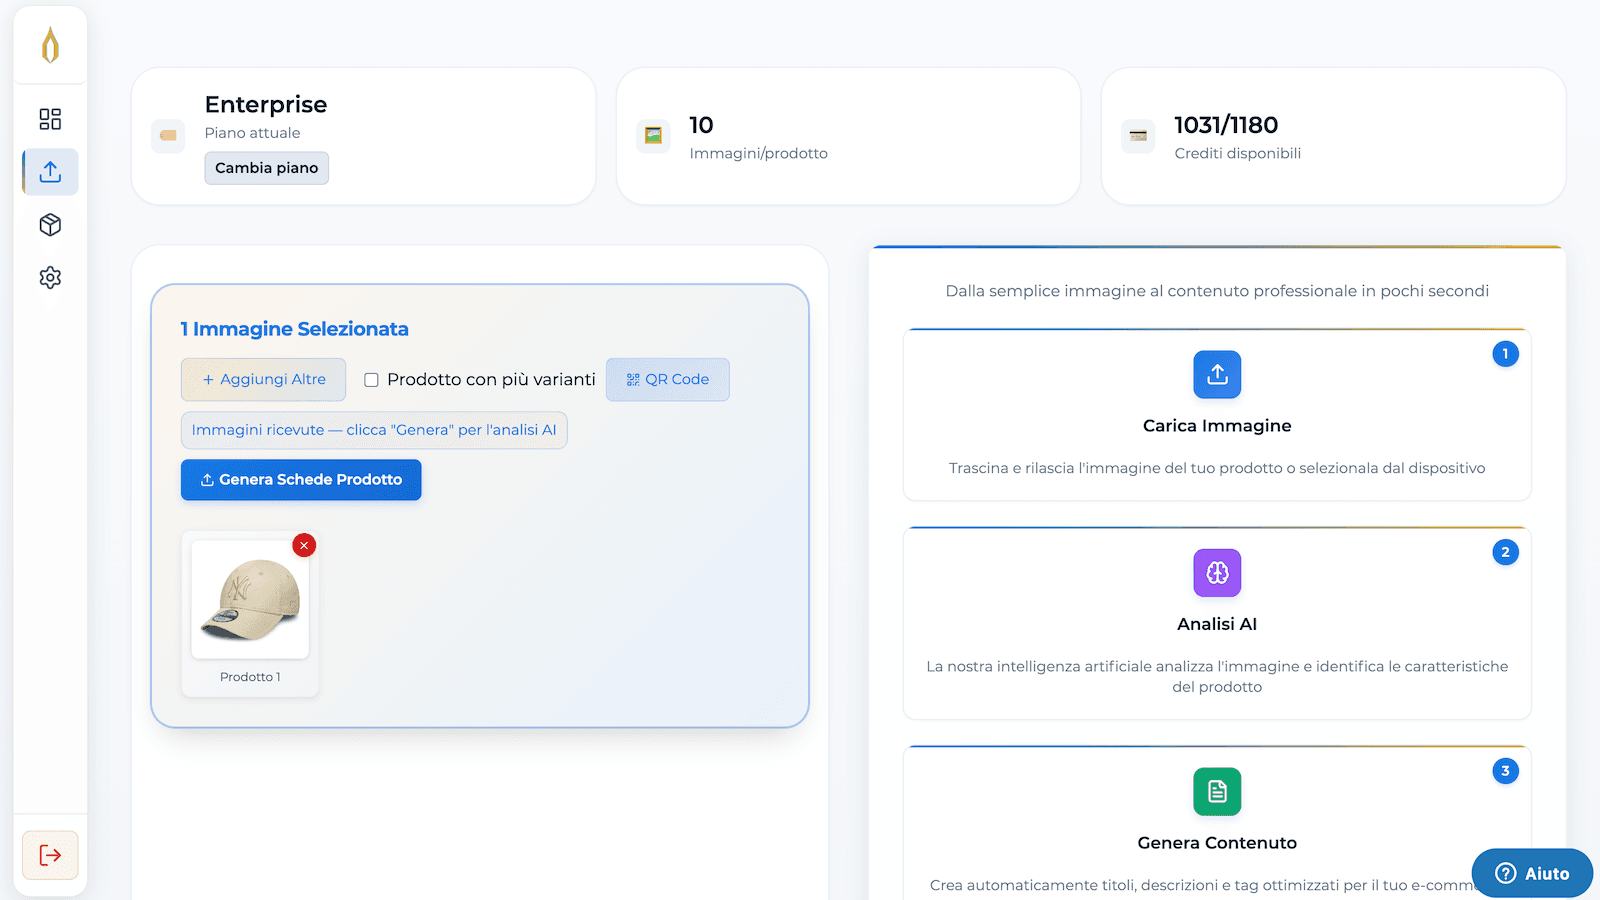Click the Immagini ricevute status message

coord(374,430)
